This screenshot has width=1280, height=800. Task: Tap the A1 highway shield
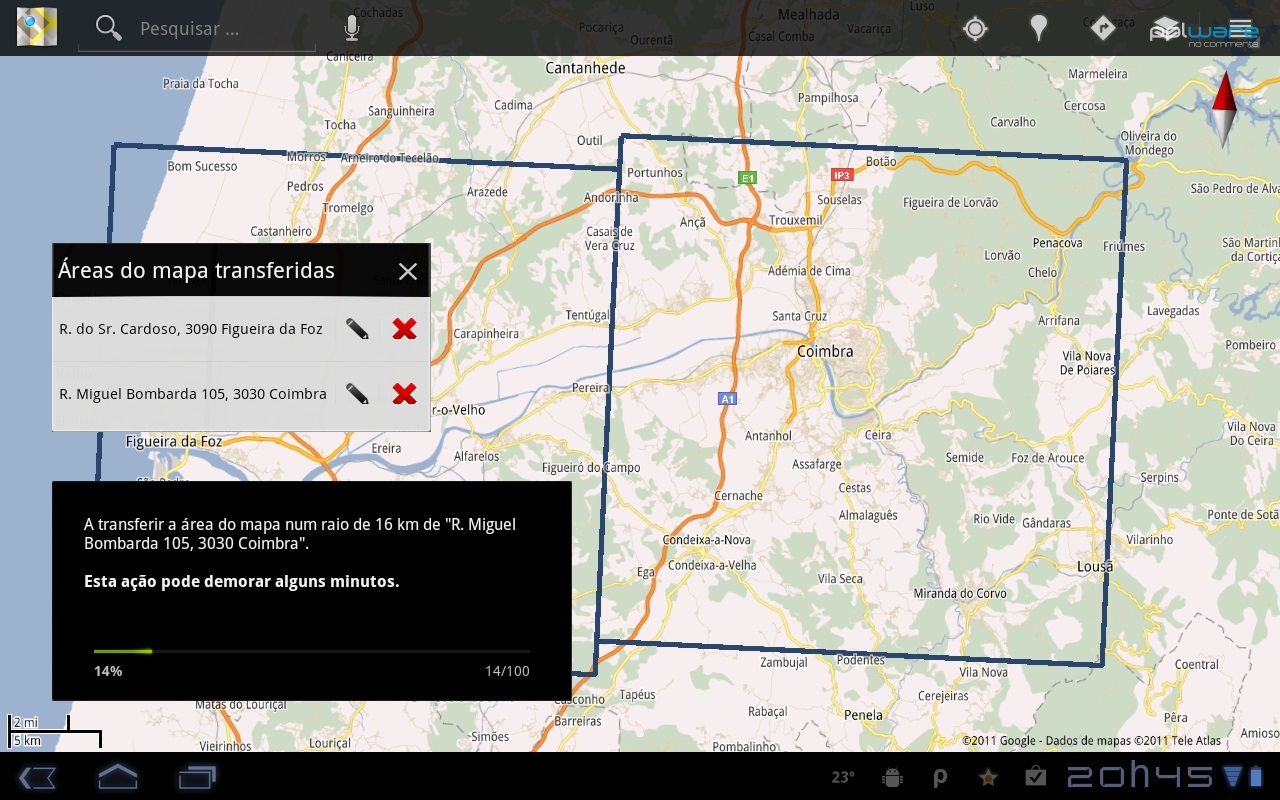[727, 398]
